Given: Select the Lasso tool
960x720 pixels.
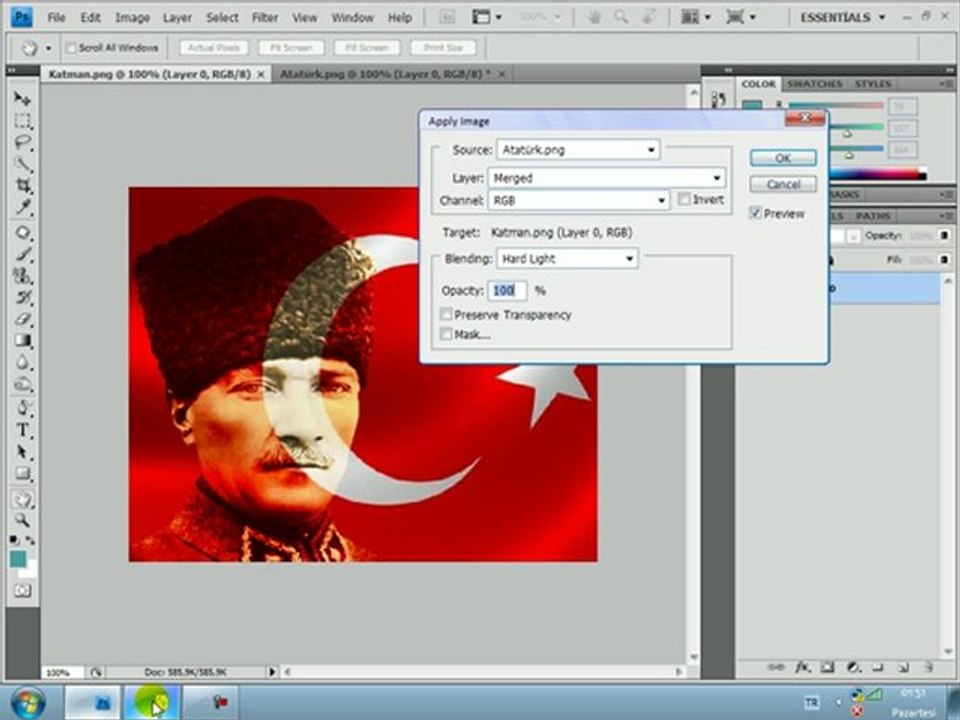Looking at the screenshot, I should click(22, 142).
